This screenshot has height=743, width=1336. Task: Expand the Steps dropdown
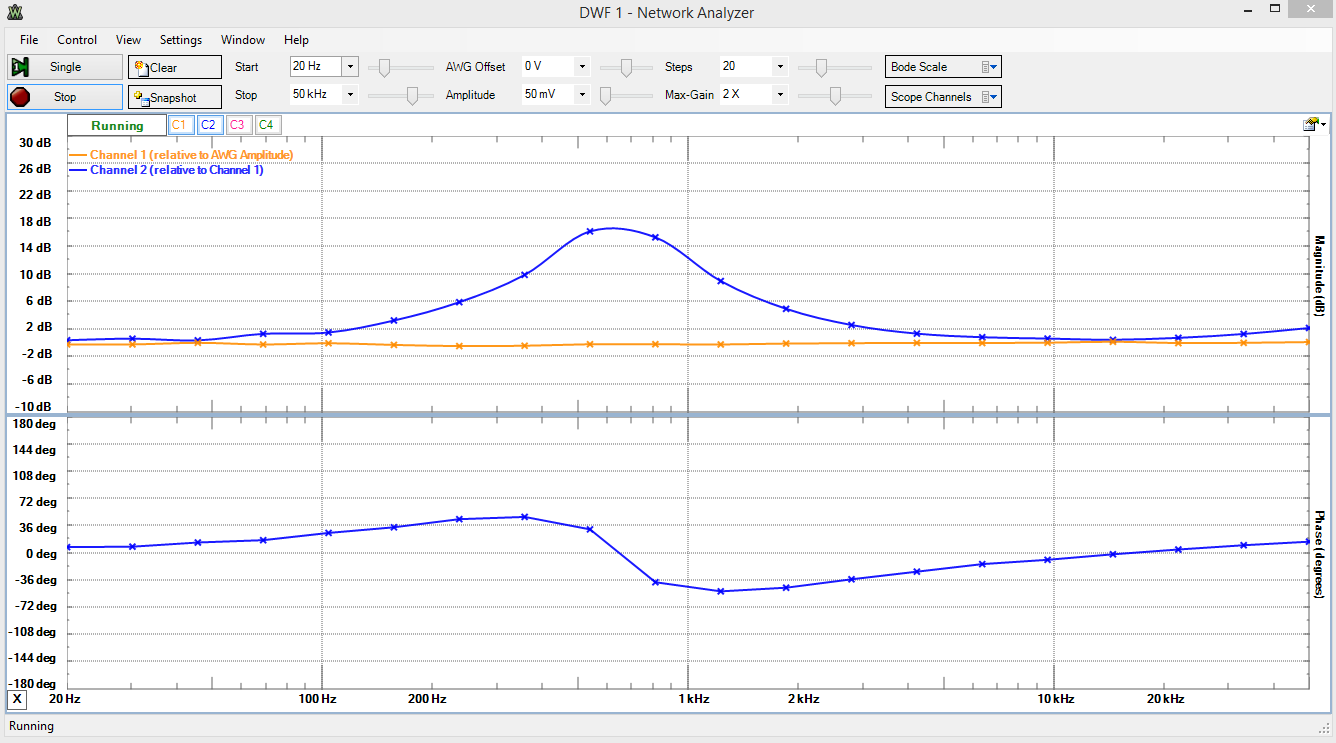point(780,67)
